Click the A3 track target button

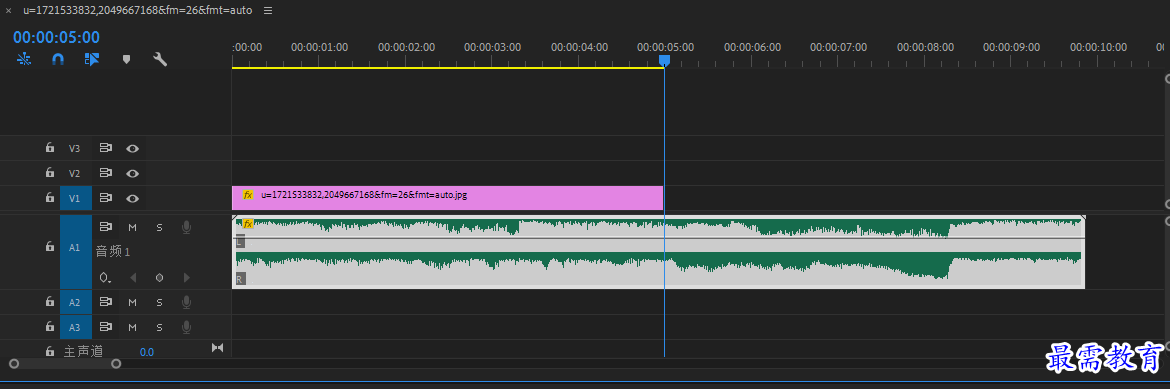pos(75,327)
